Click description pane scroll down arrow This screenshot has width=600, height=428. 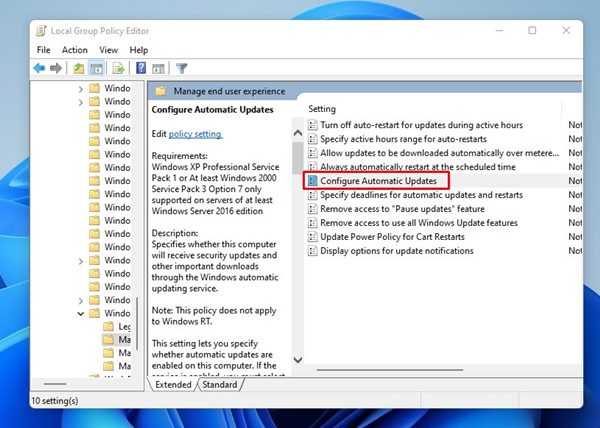point(298,360)
